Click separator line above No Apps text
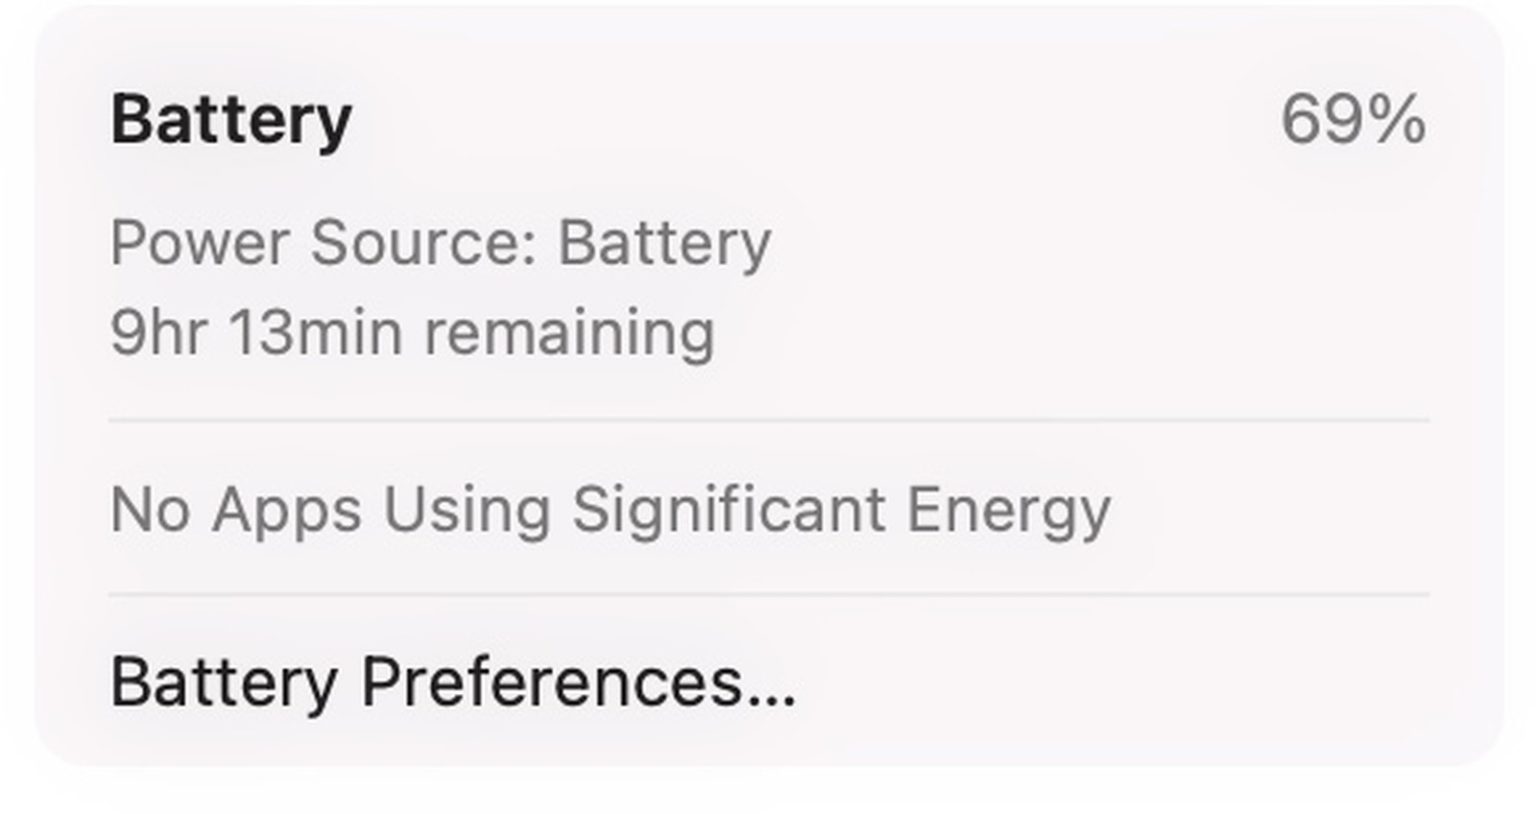Viewport: 1536px width, 814px height. [x=768, y=421]
